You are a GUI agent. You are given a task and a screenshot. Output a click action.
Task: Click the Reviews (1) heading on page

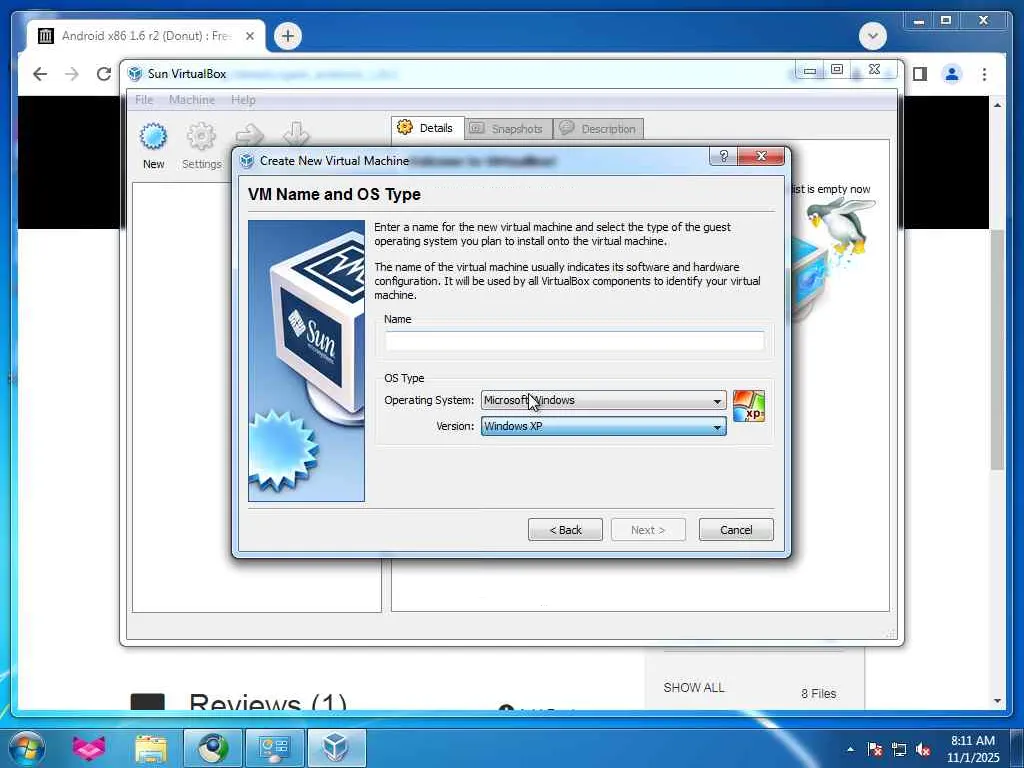(x=268, y=702)
